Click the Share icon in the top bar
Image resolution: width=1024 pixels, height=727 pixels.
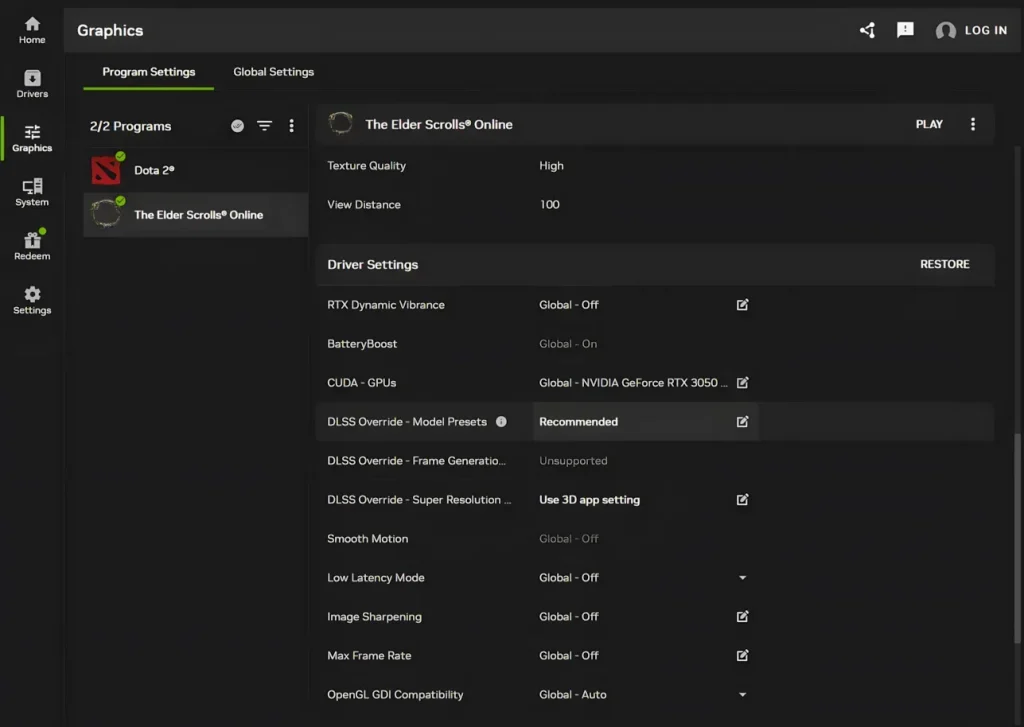click(866, 30)
